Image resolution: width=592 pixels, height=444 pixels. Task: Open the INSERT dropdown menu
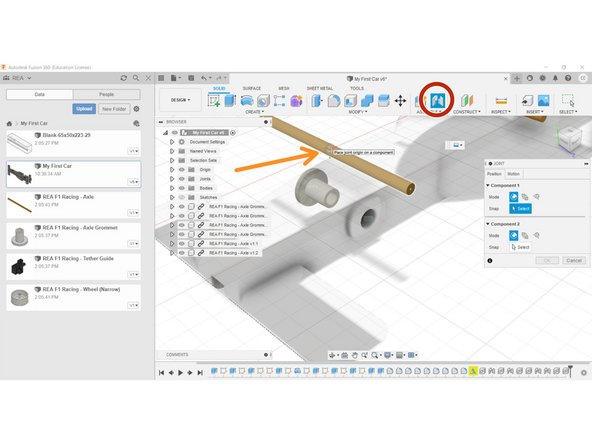[x=535, y=112]
